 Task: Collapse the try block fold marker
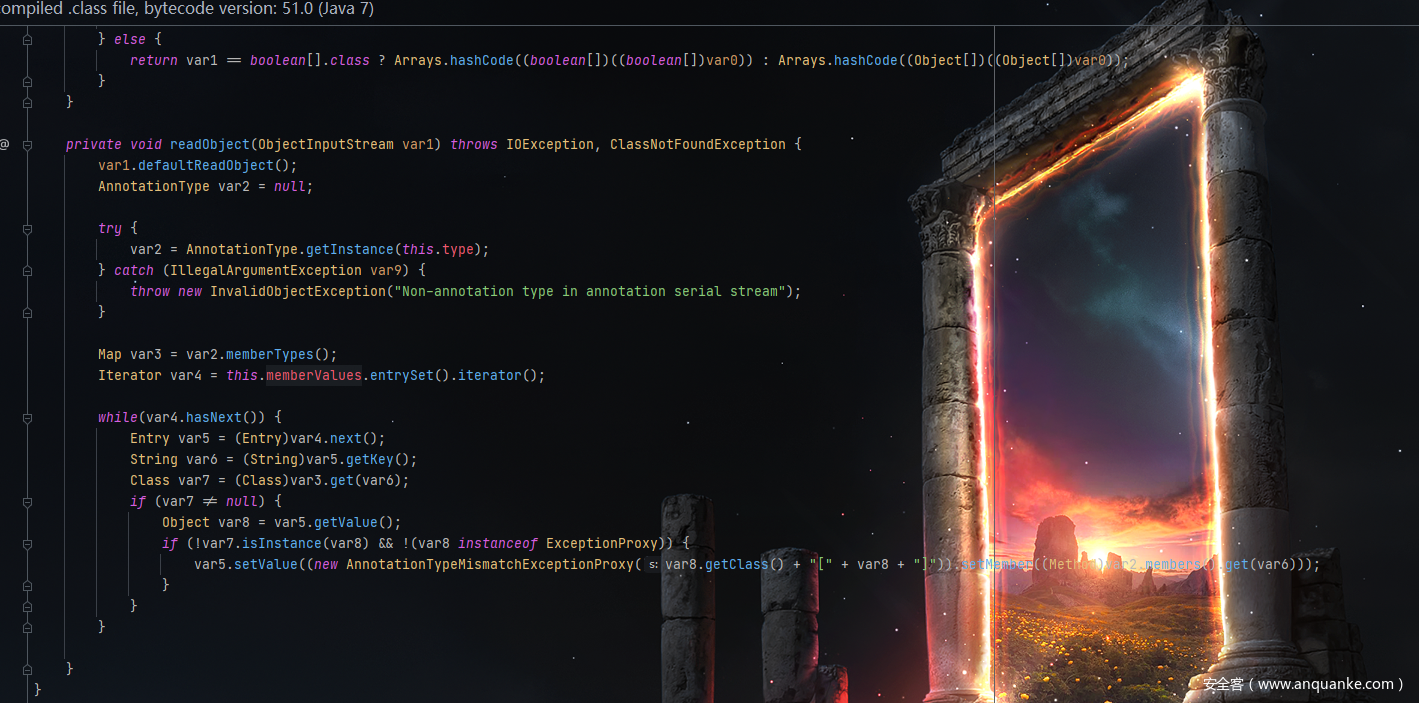pyautogui.click(x=27, y=228)
